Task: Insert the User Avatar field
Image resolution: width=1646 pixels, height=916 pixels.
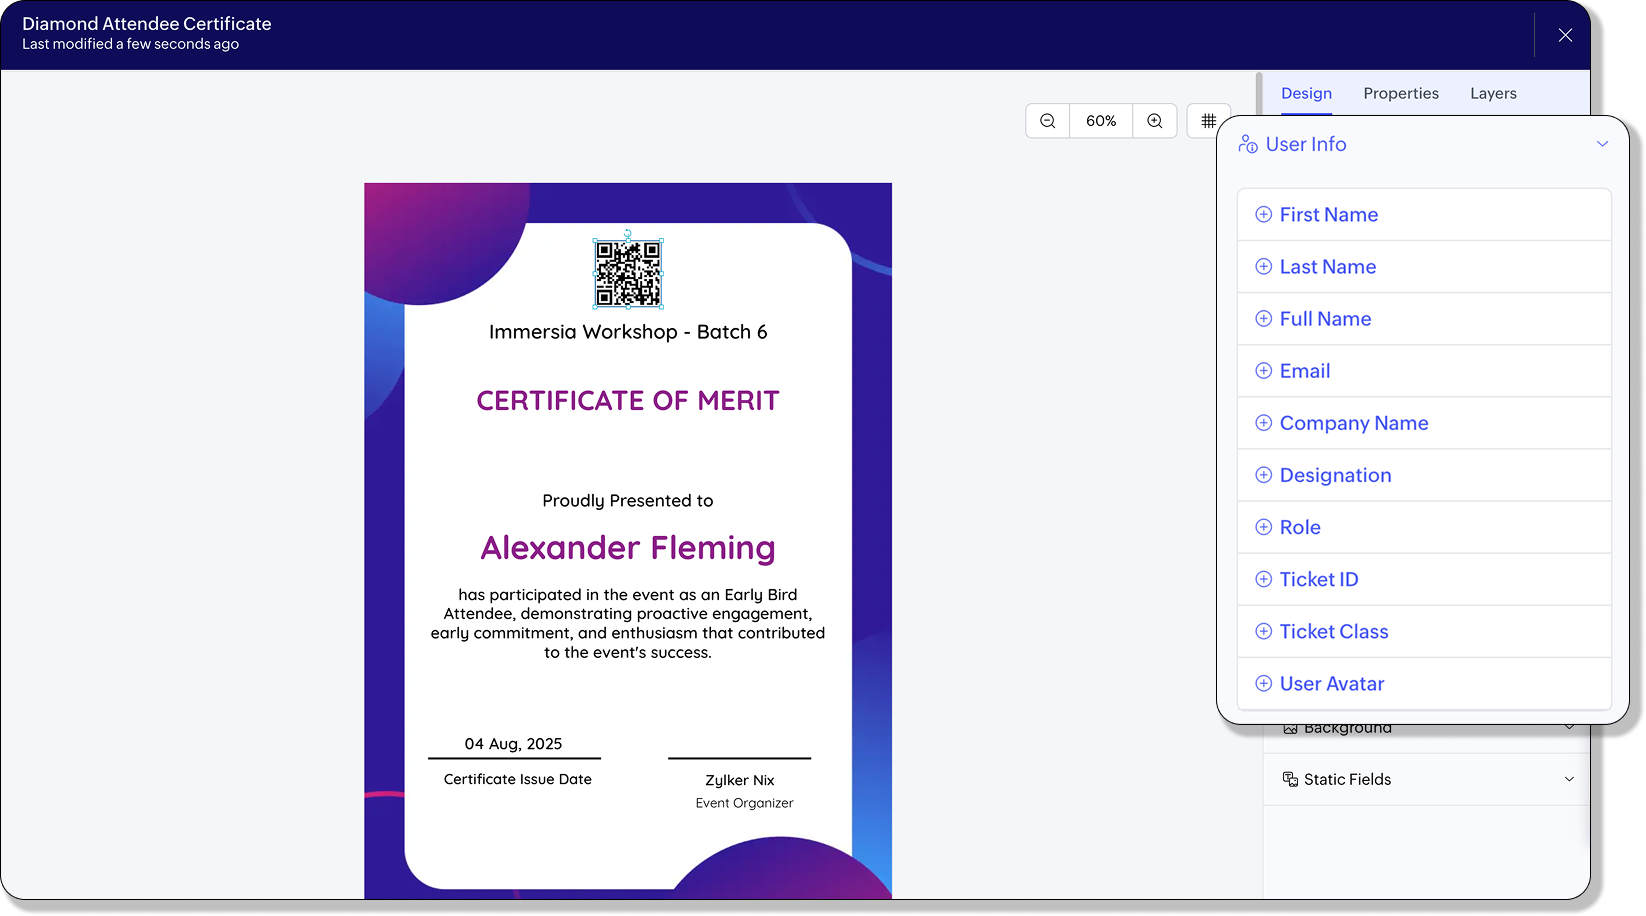Action: 1424,683
